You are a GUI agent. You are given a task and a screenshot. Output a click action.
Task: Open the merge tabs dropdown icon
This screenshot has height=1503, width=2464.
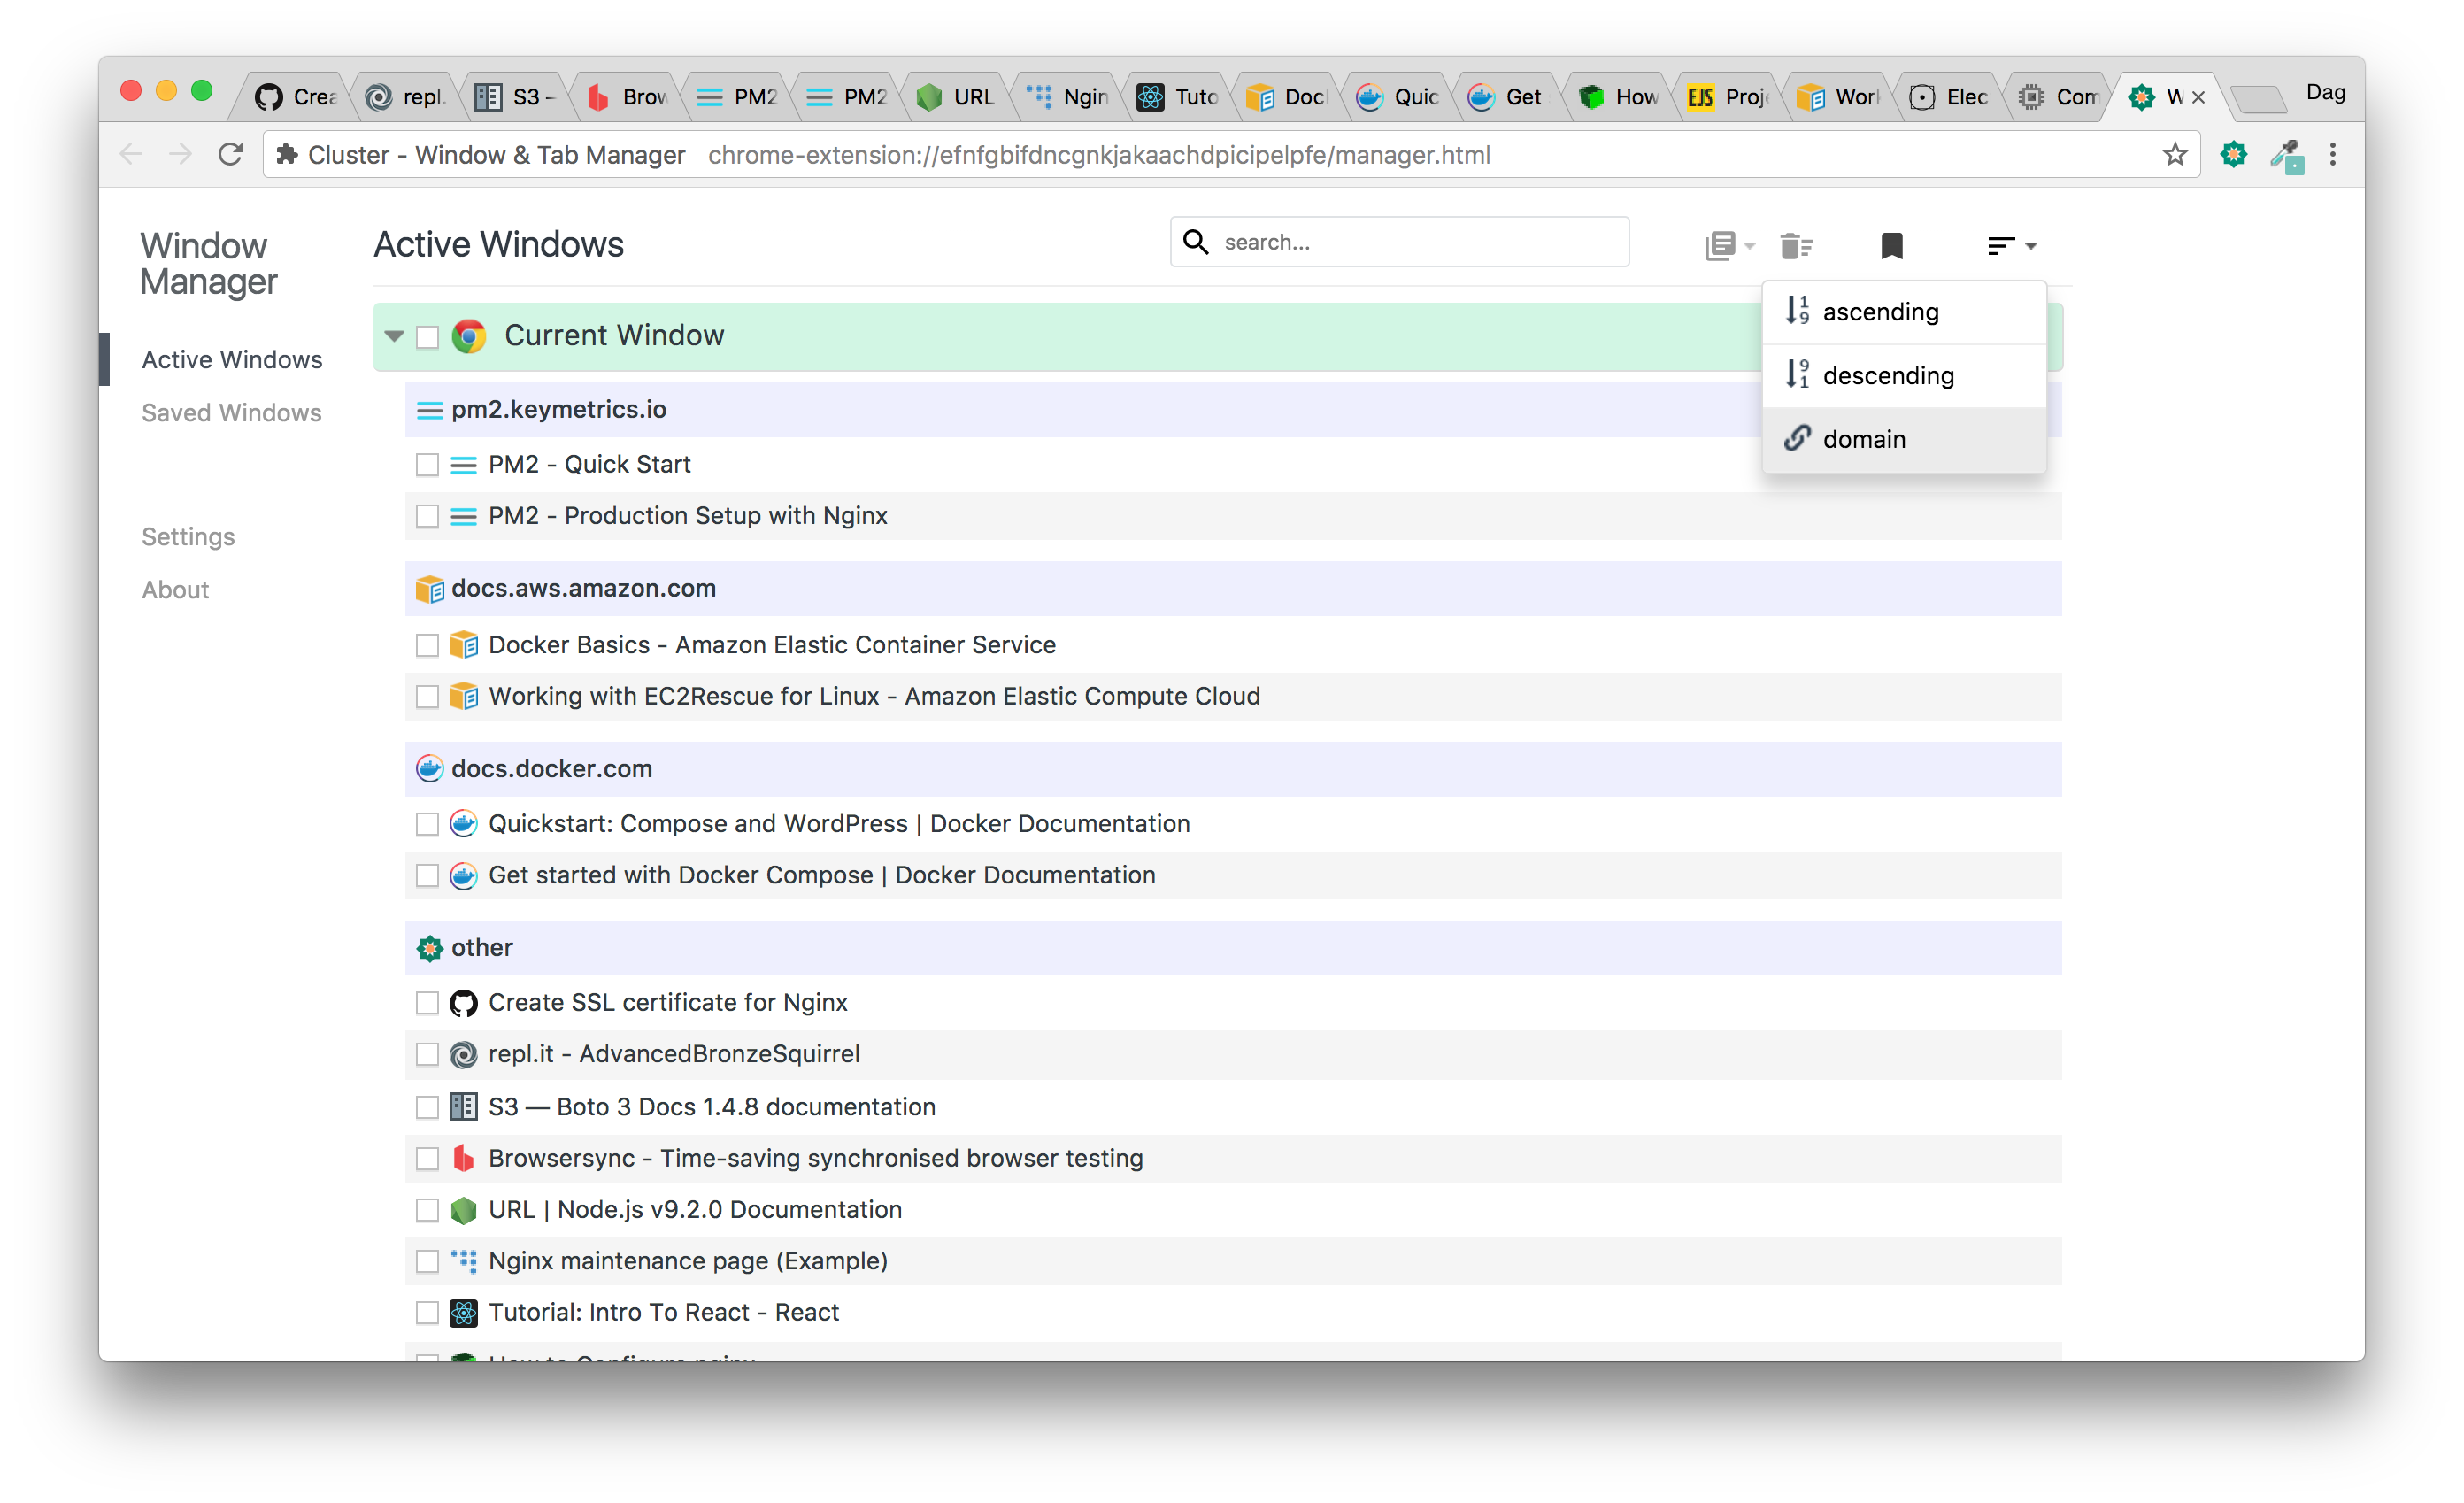coord(1729,245)
